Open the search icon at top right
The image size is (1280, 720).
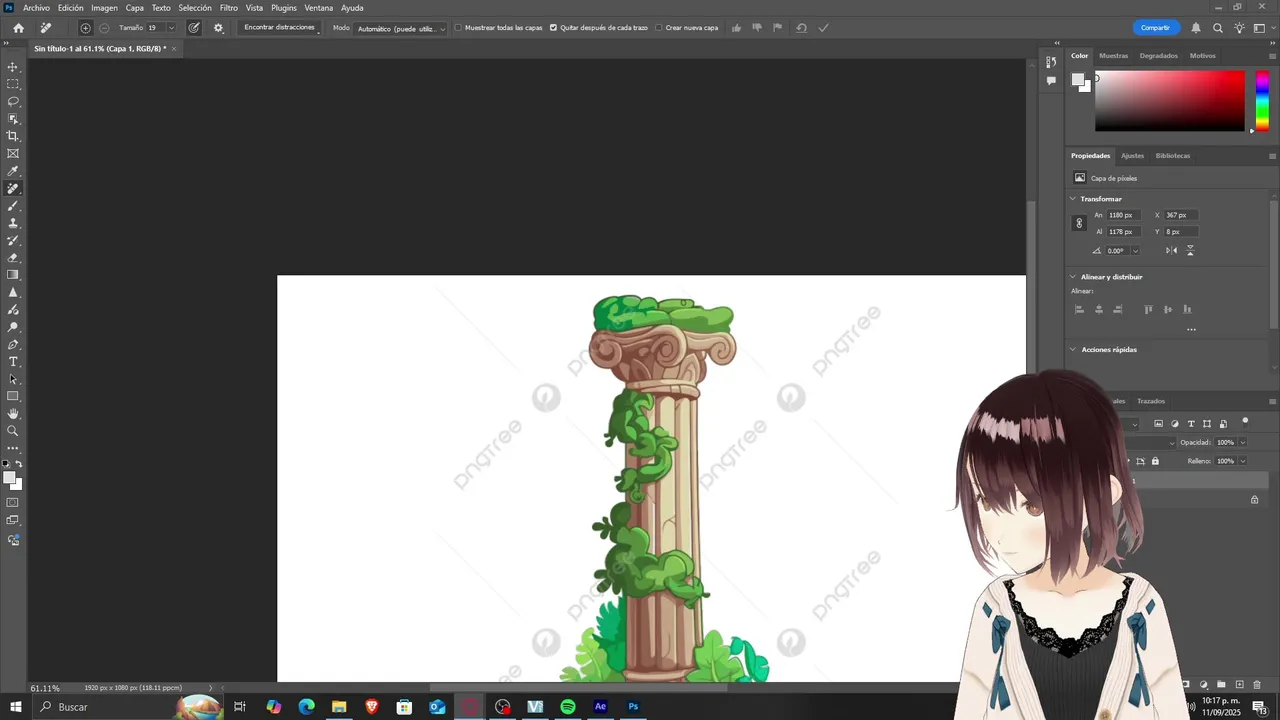click(1218, 28)
